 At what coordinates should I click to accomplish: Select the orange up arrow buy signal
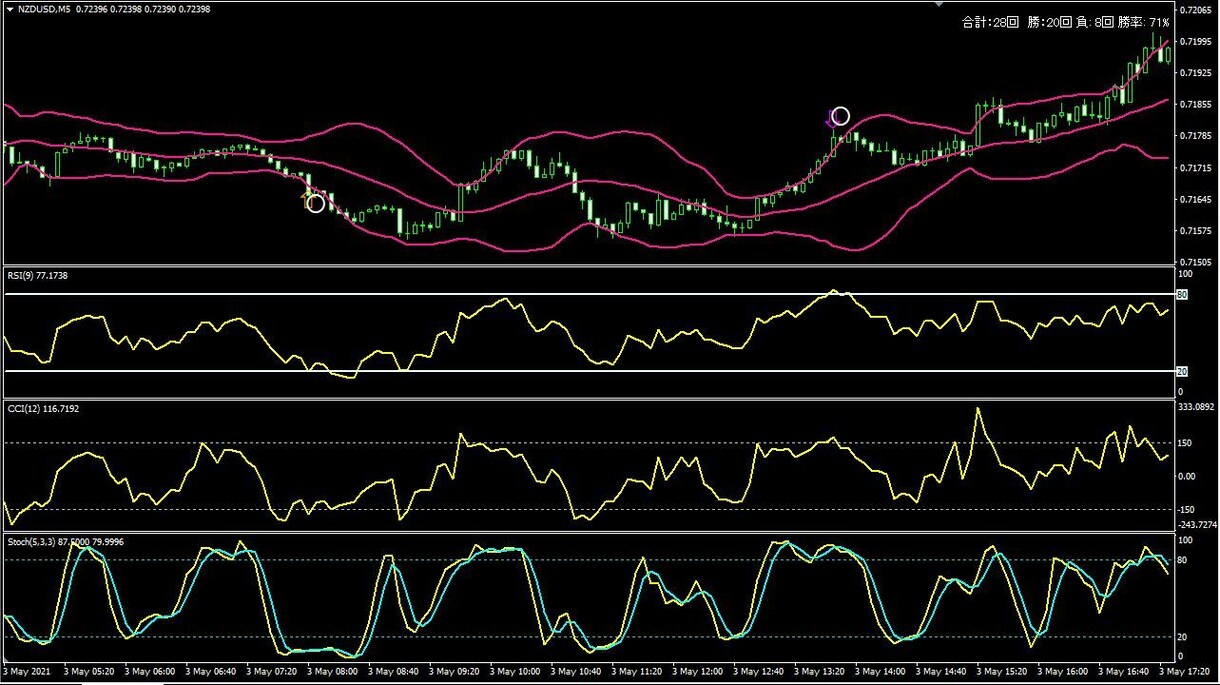point(307,199)
